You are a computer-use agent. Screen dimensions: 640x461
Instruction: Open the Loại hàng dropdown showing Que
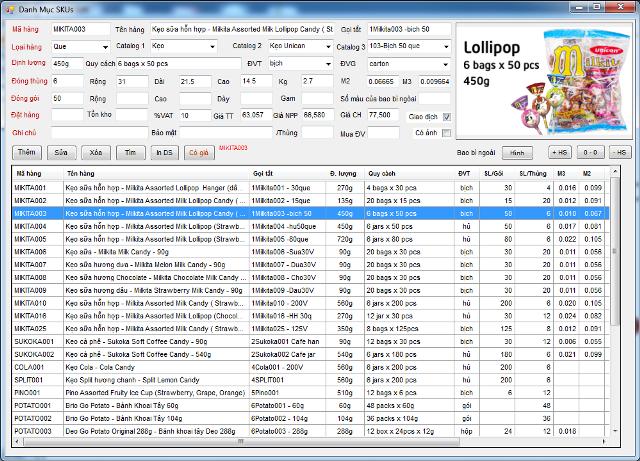click(80, 47)
